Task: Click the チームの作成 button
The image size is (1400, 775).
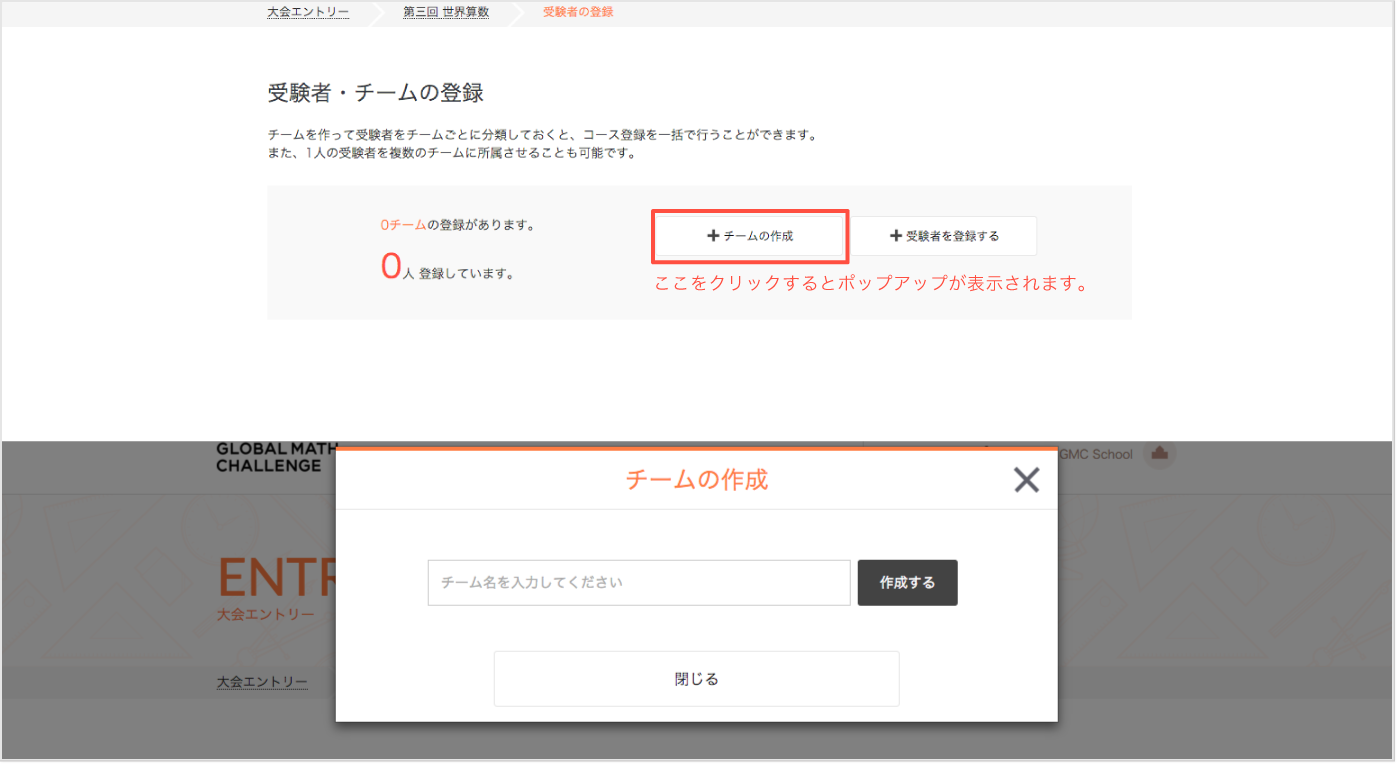Action: coord(750,236)
